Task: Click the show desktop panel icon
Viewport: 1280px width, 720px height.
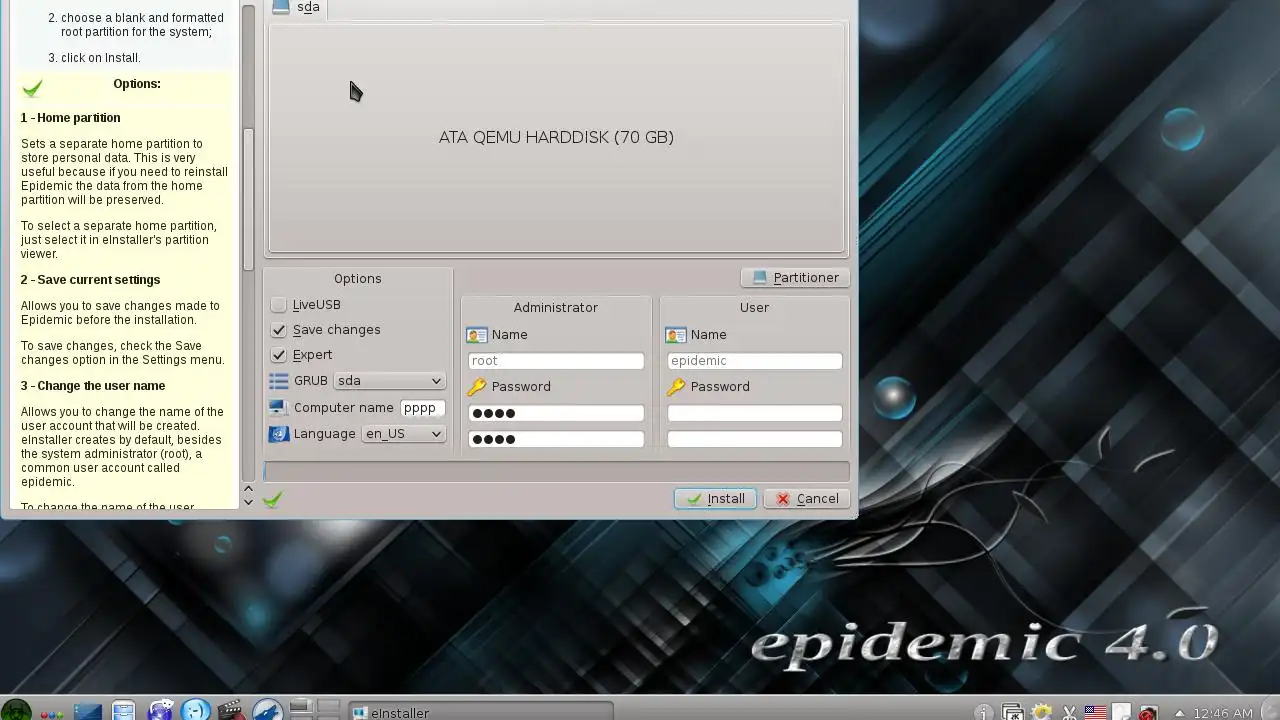Action: (x=87, y=712)
